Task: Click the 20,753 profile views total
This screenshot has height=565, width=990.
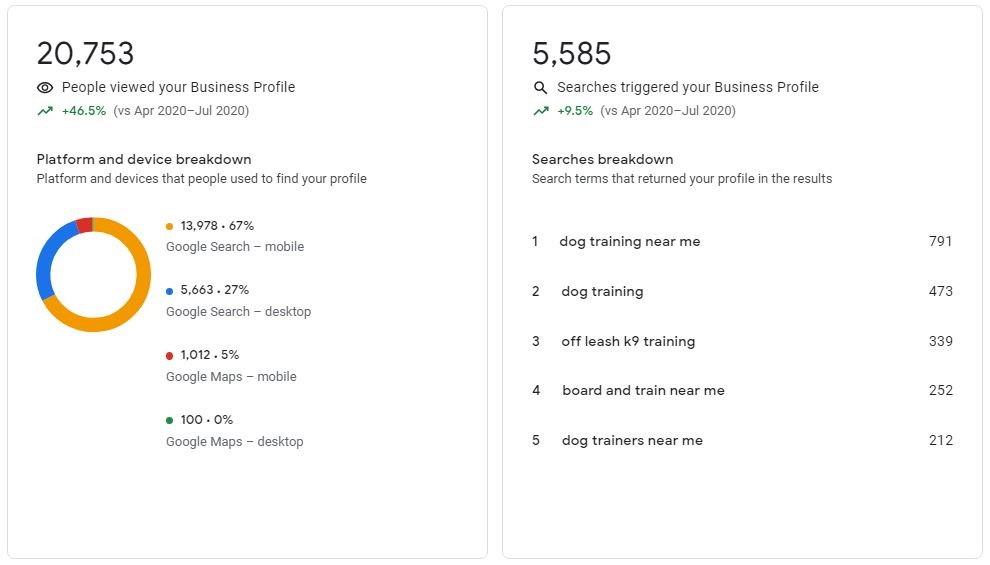Action: (85, 53)
